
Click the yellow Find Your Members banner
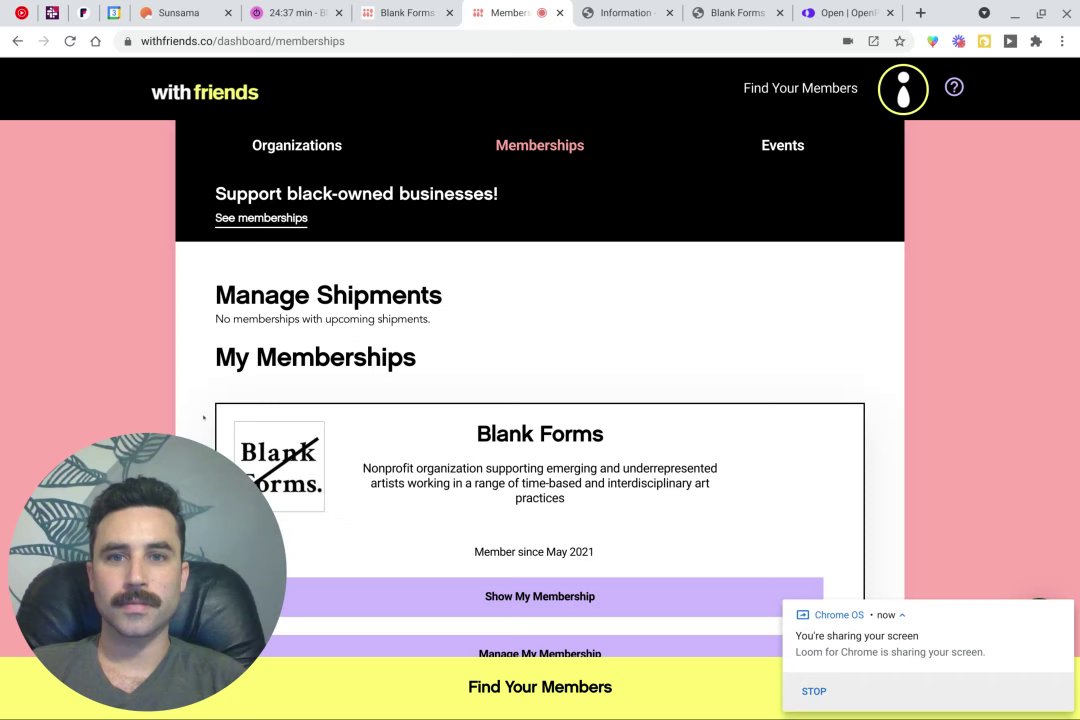point(540,687)
